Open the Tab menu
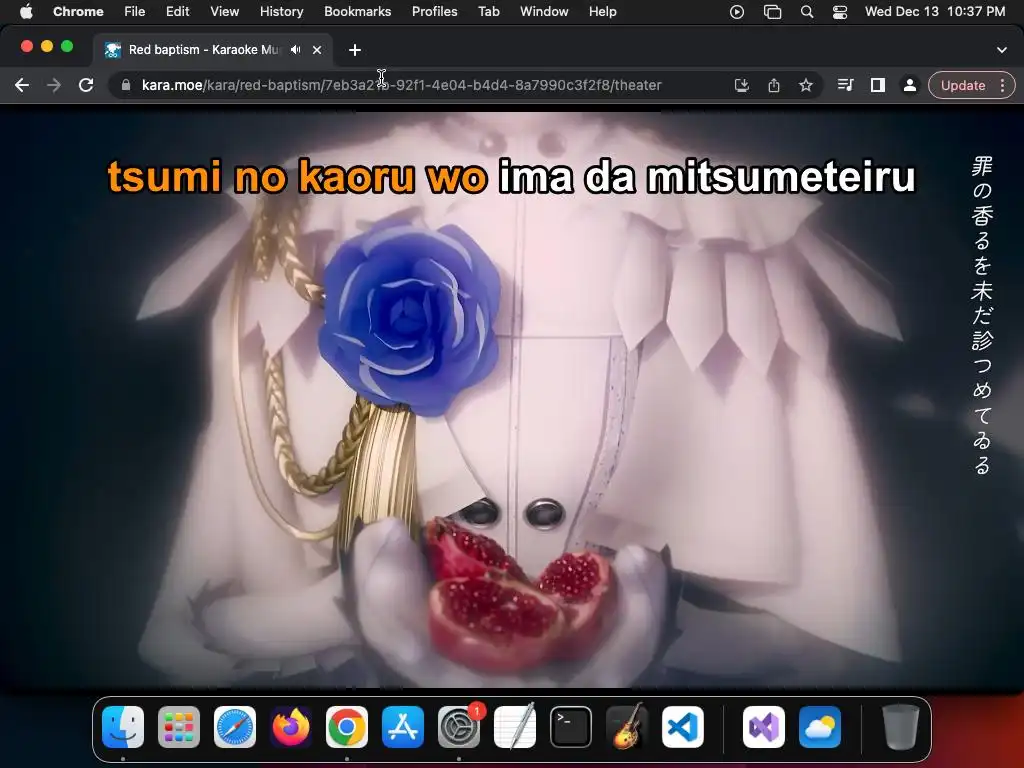 click(x=488, y=11)
